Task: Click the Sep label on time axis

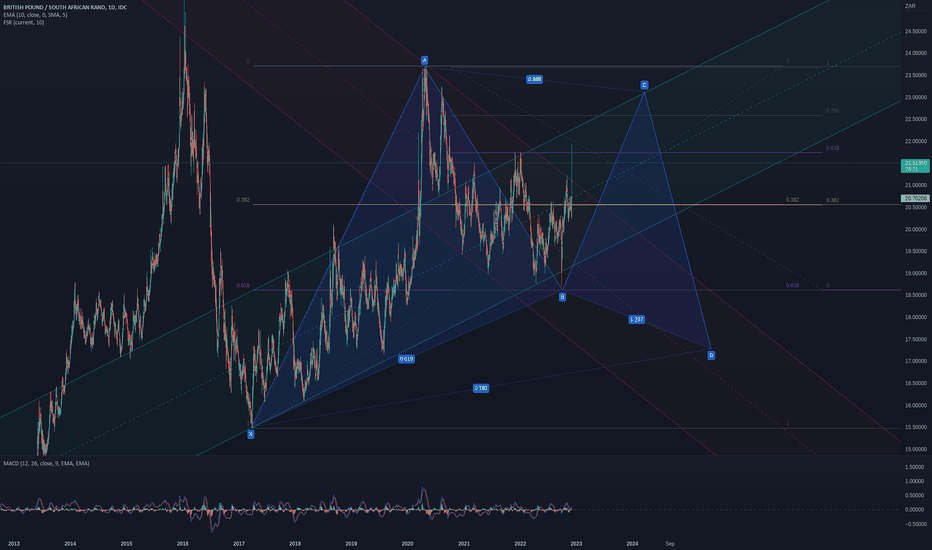Action: [x=670, y=543]
